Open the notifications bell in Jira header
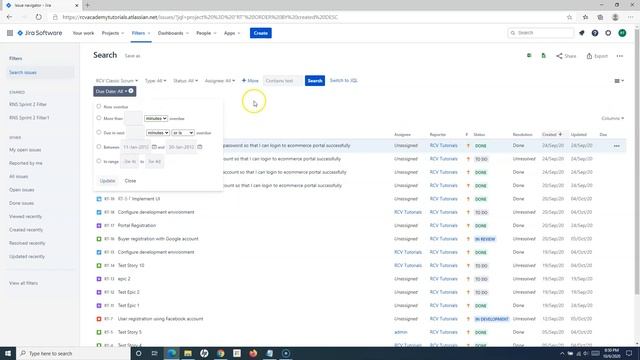The height and width of the screenshot is (360, 640). pos(582,33)
